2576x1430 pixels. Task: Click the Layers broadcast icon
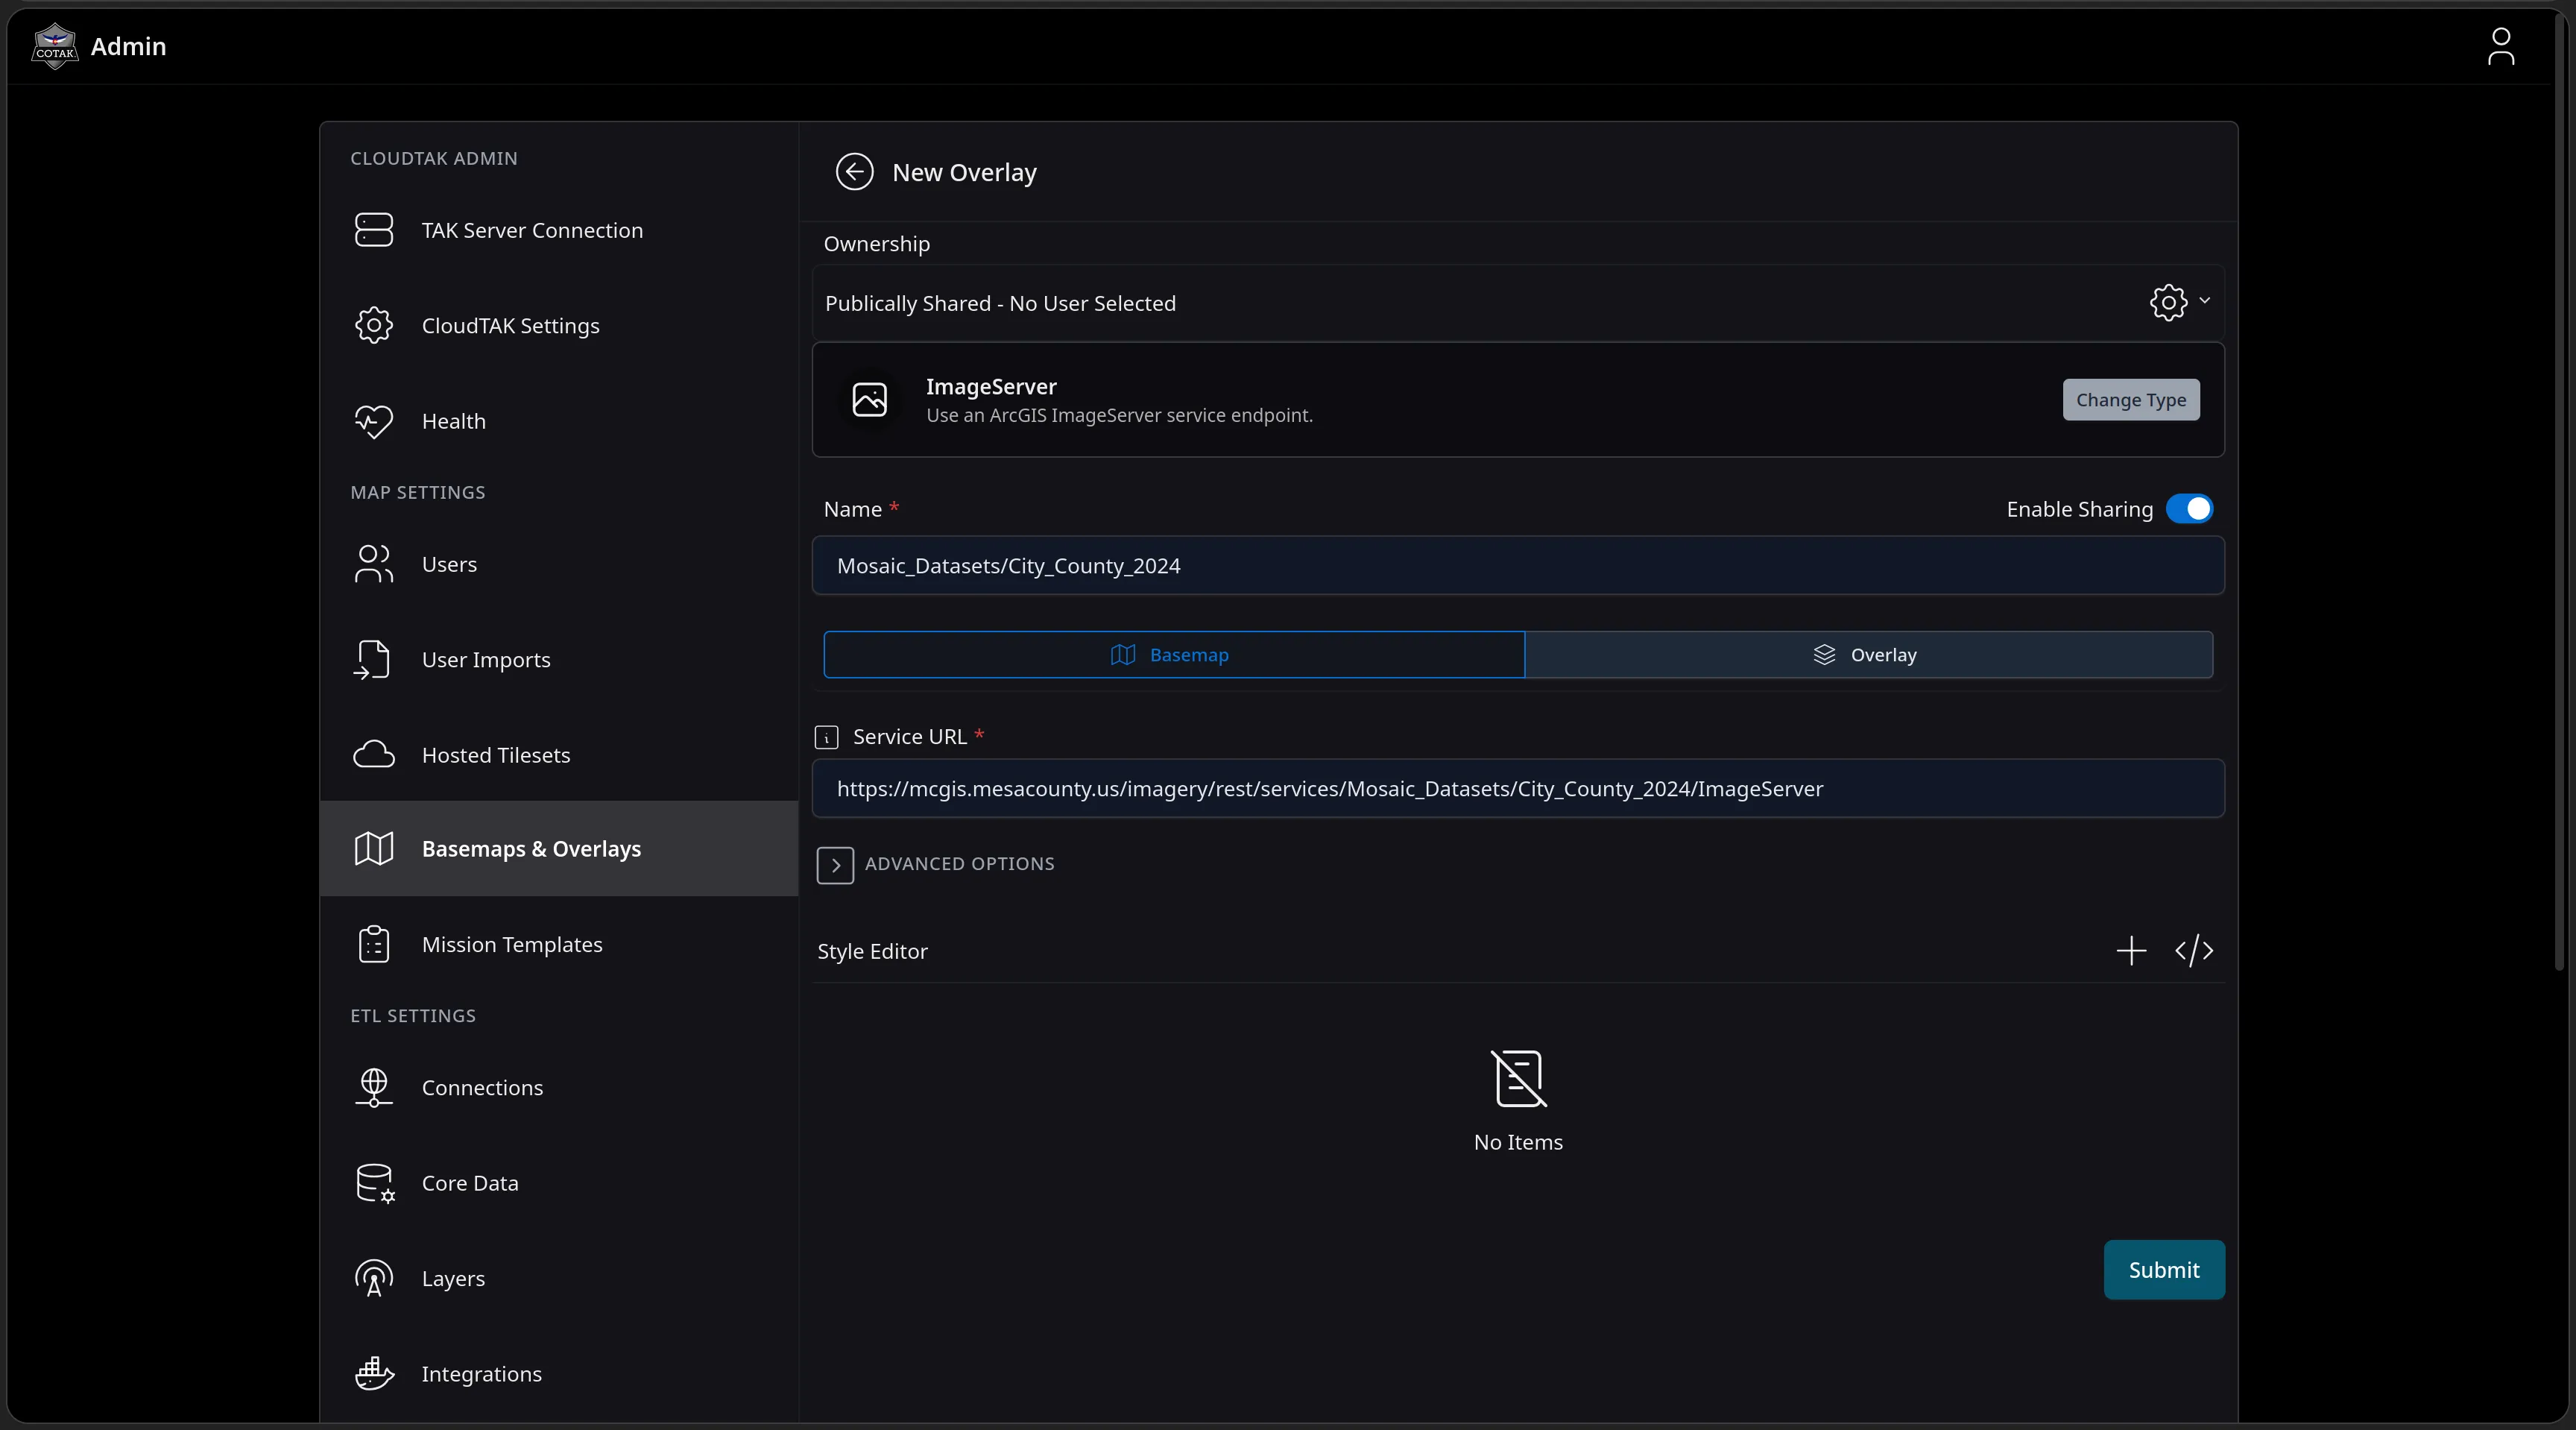pyautogui.click(x=374, y=1278)
